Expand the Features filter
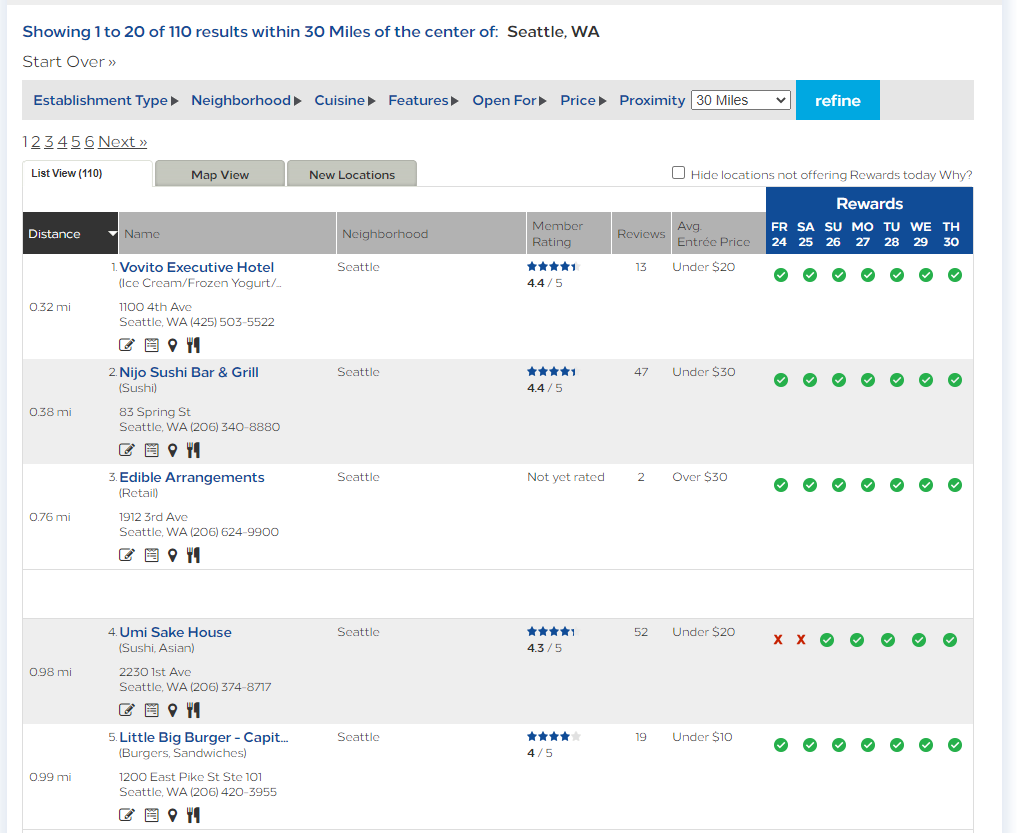1017x833 pixels. click(423, 101)
